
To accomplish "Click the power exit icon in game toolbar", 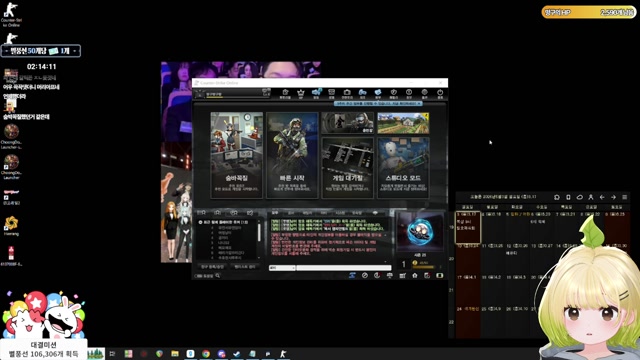I will tap(440, 93).
